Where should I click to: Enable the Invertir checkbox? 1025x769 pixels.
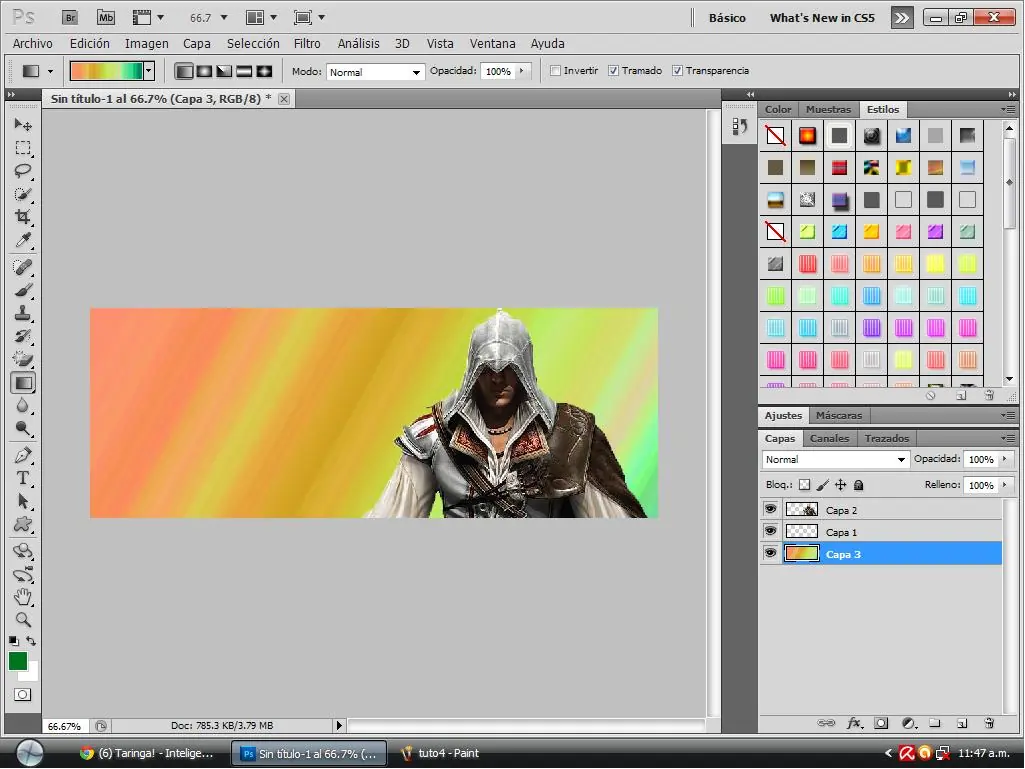coord(555,71)
